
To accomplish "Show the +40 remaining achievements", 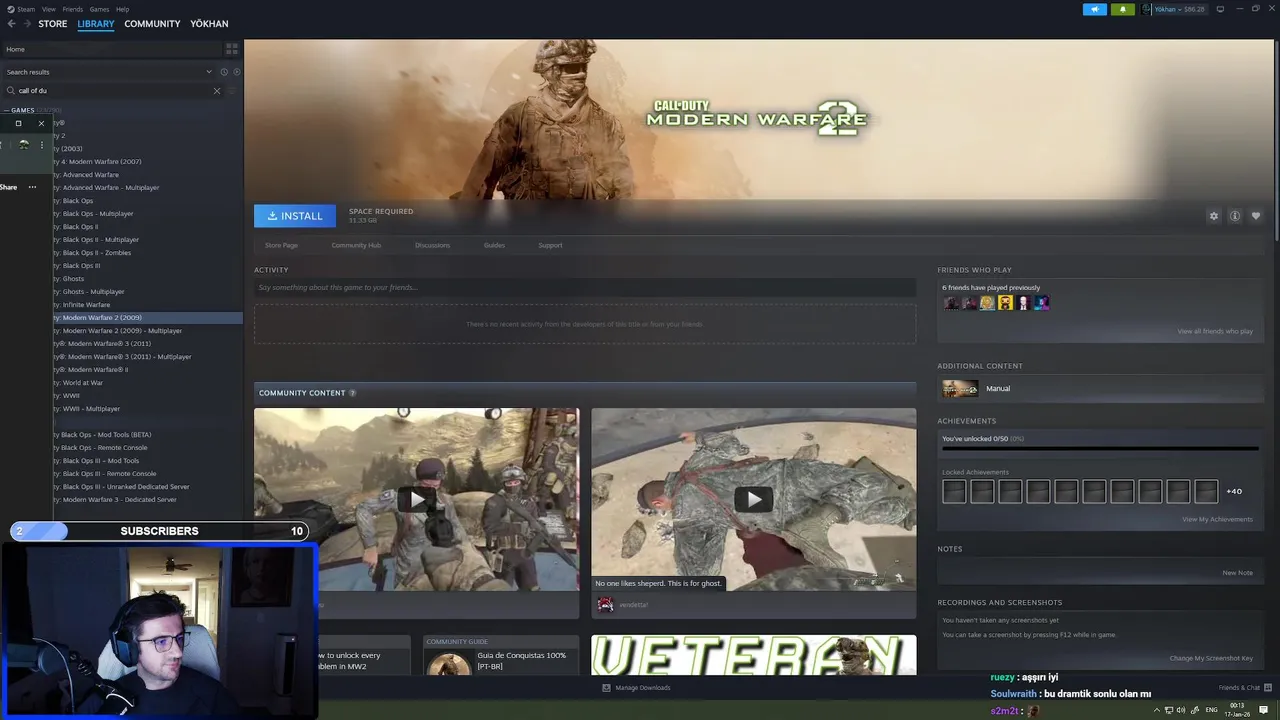I will [x=1234, y=491].
